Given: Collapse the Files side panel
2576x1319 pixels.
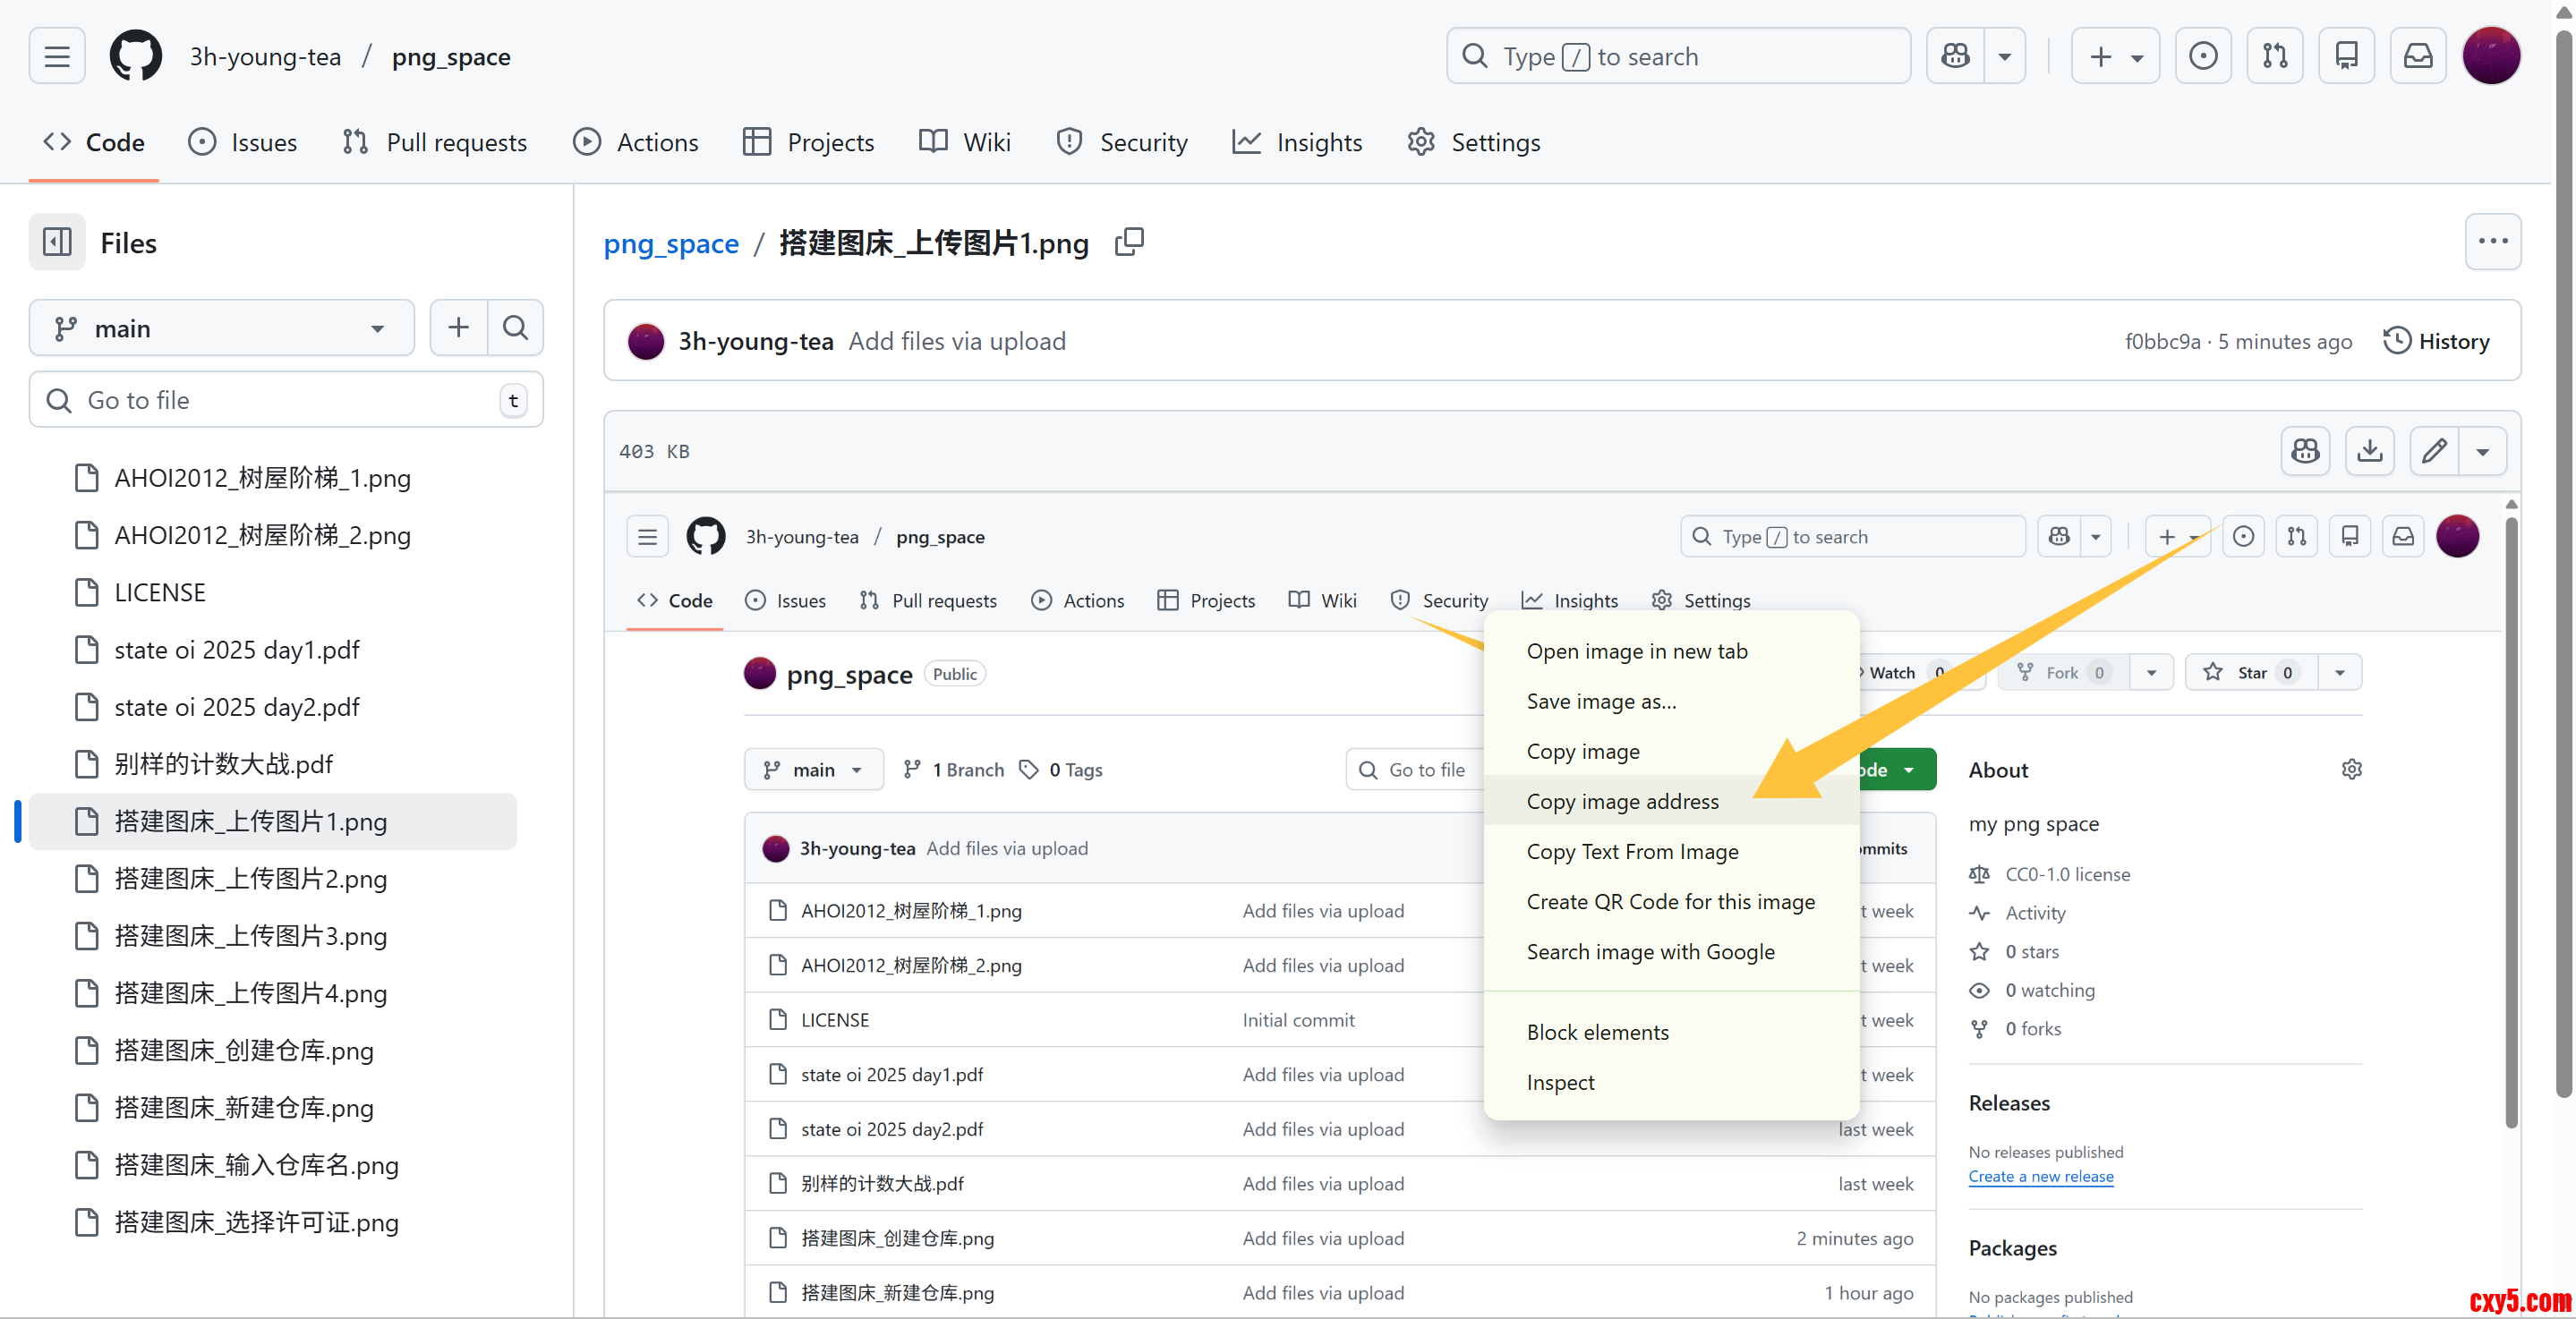Looking at the screenshot, I should click(x=57, y=242).
